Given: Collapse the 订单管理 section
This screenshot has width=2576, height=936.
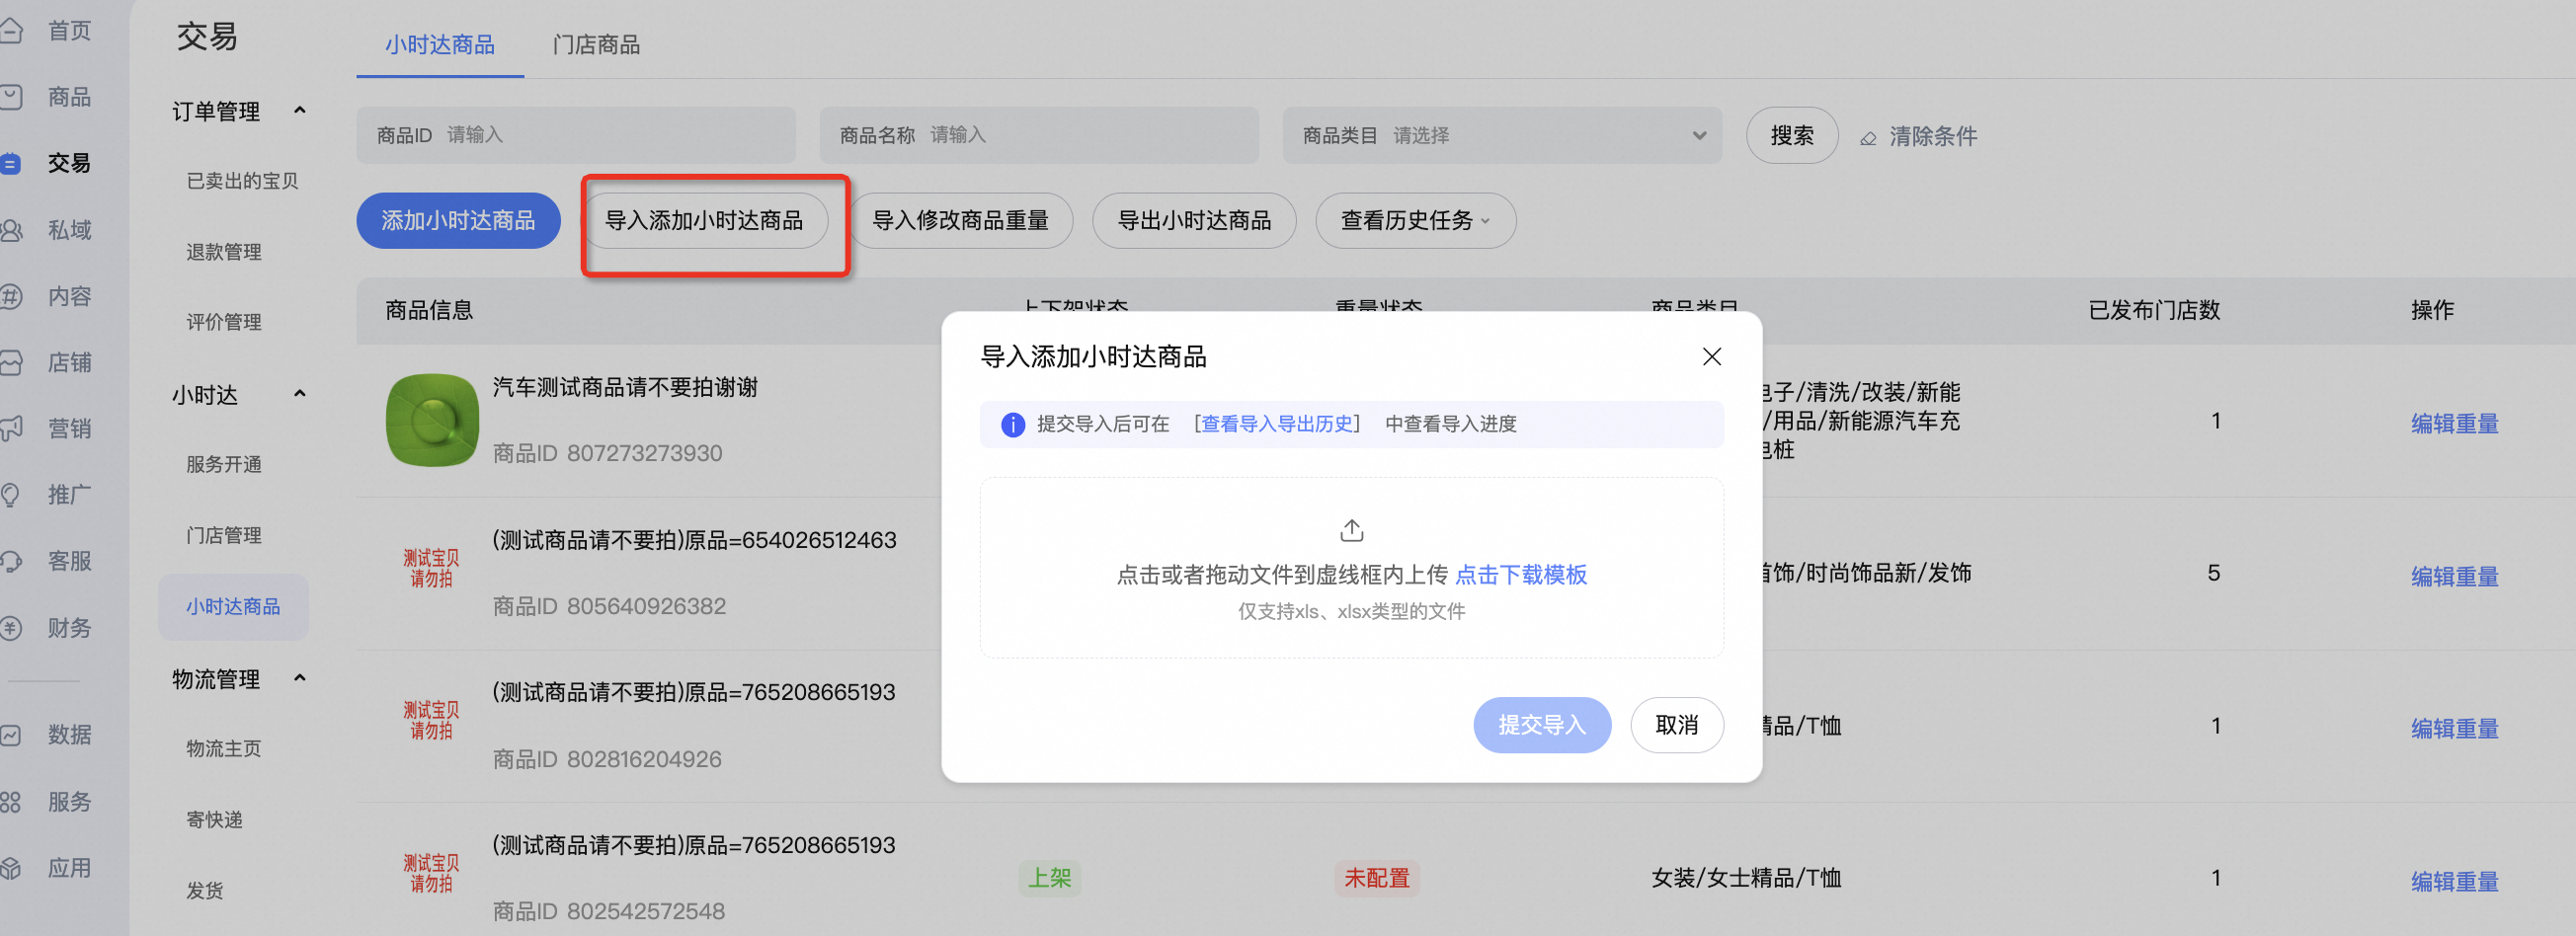Looking at the screenshot, I should click(300, 110).
